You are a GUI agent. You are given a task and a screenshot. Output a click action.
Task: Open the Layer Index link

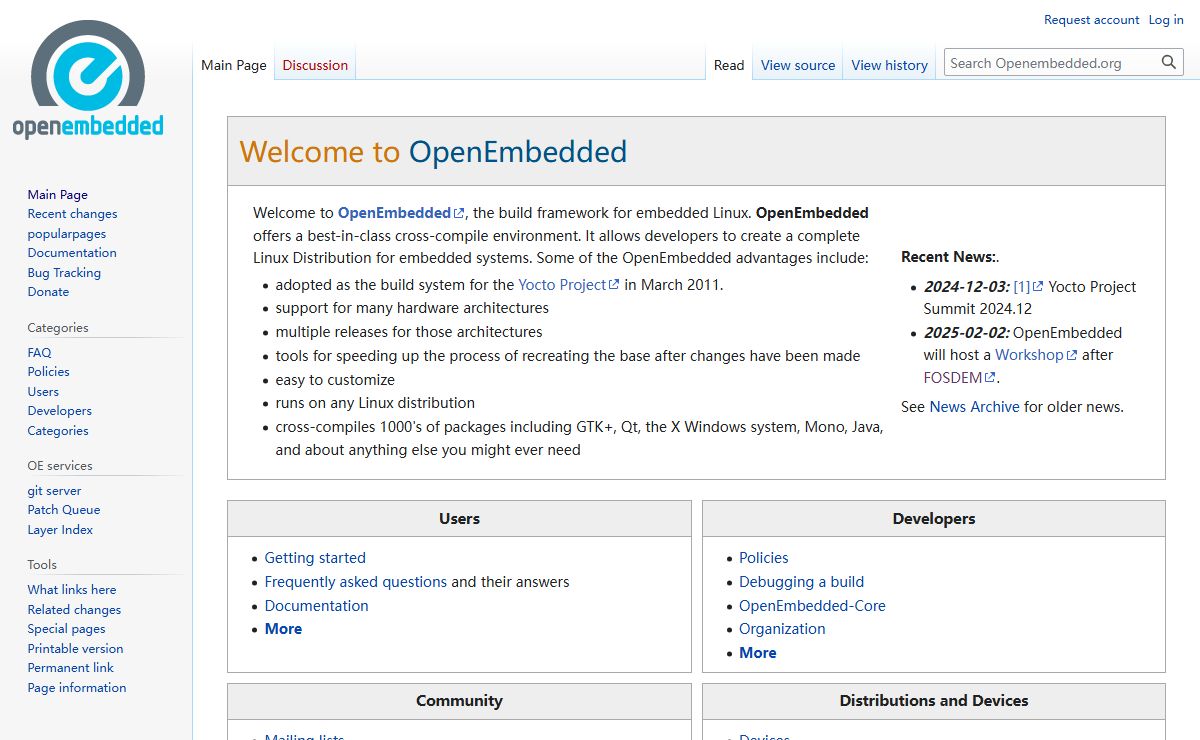(x=60, y=530)
